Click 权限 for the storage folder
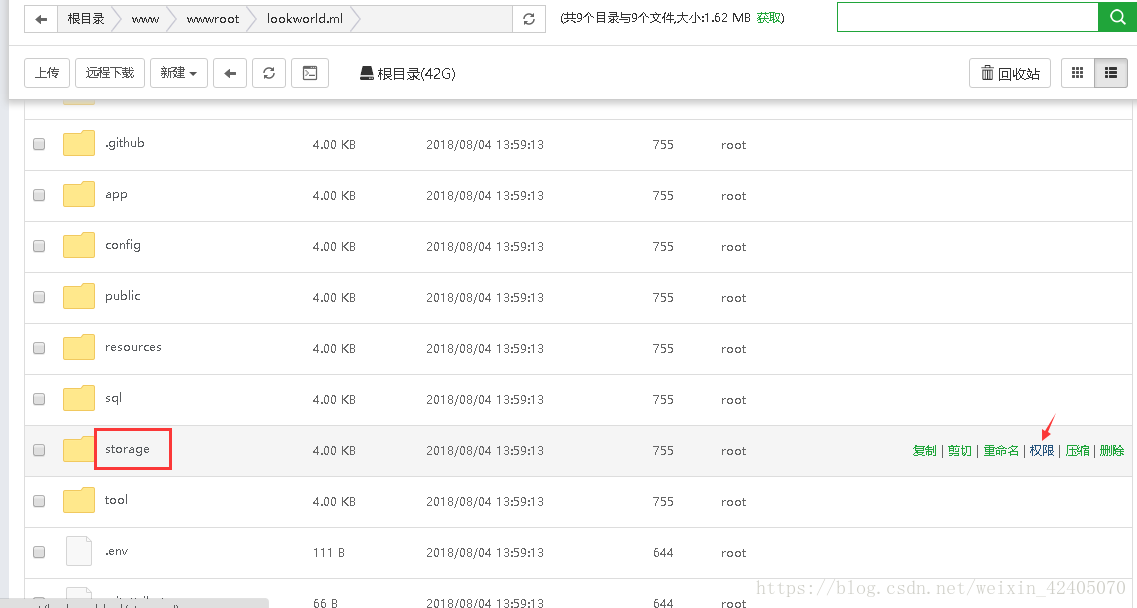Viewport: 1137px width, 608px height. 1042,451
